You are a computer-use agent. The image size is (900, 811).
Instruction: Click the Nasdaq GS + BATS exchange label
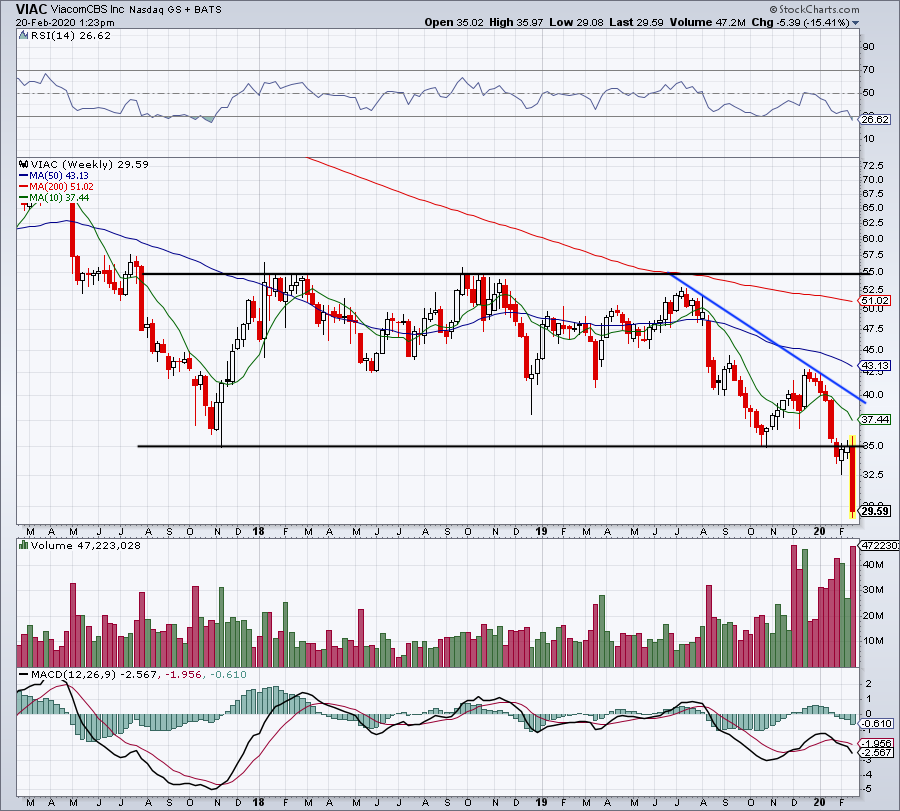(175, 10)
